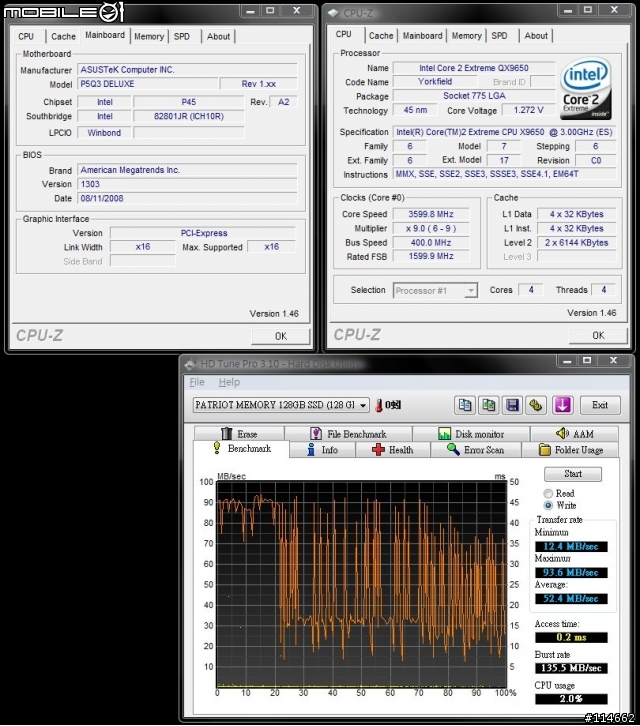Click the thermometer temperature icon in HD Tune

point(379,406)
